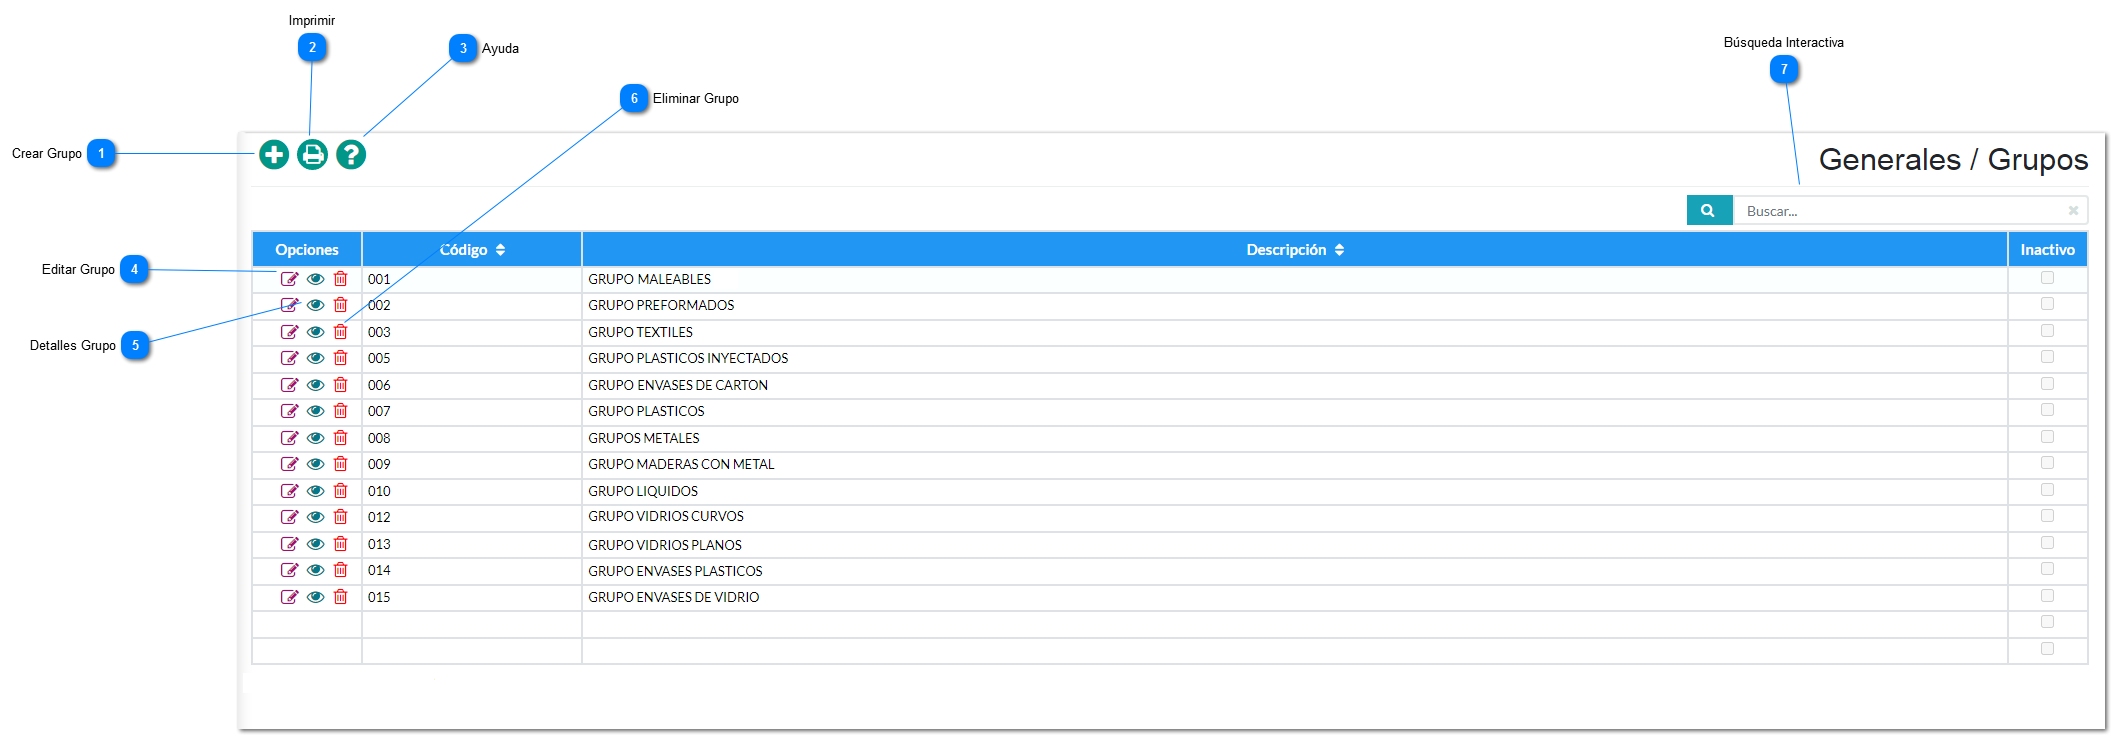Click the Imprimir printer icon
The height and width of the screenshot is (738, 2114).
(312, 154)
